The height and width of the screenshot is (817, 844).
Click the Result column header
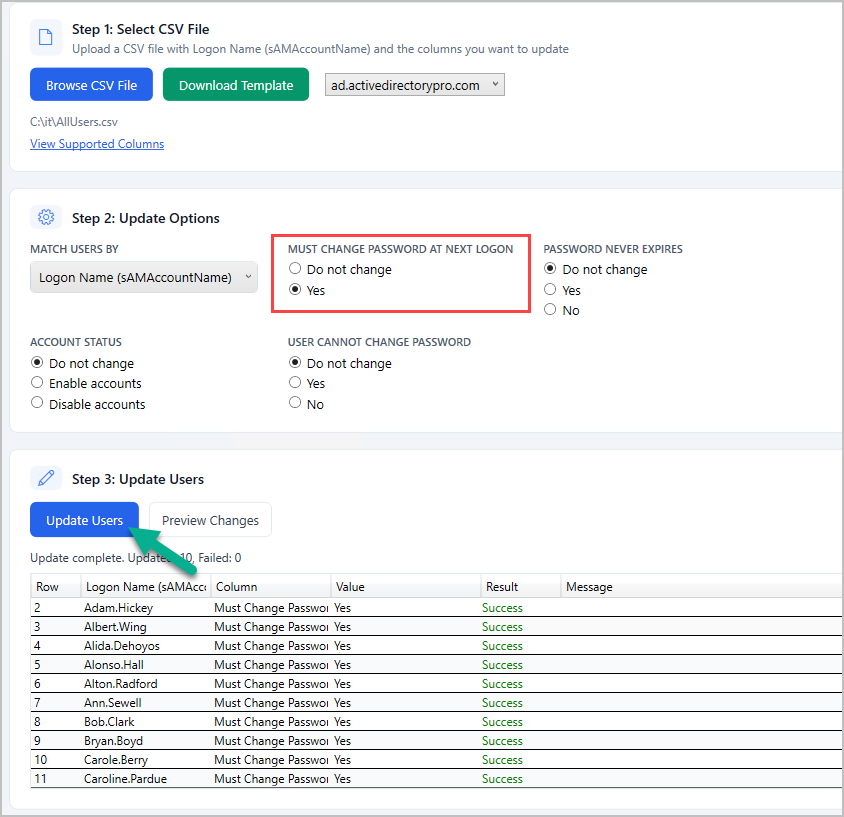click(521, 587)
